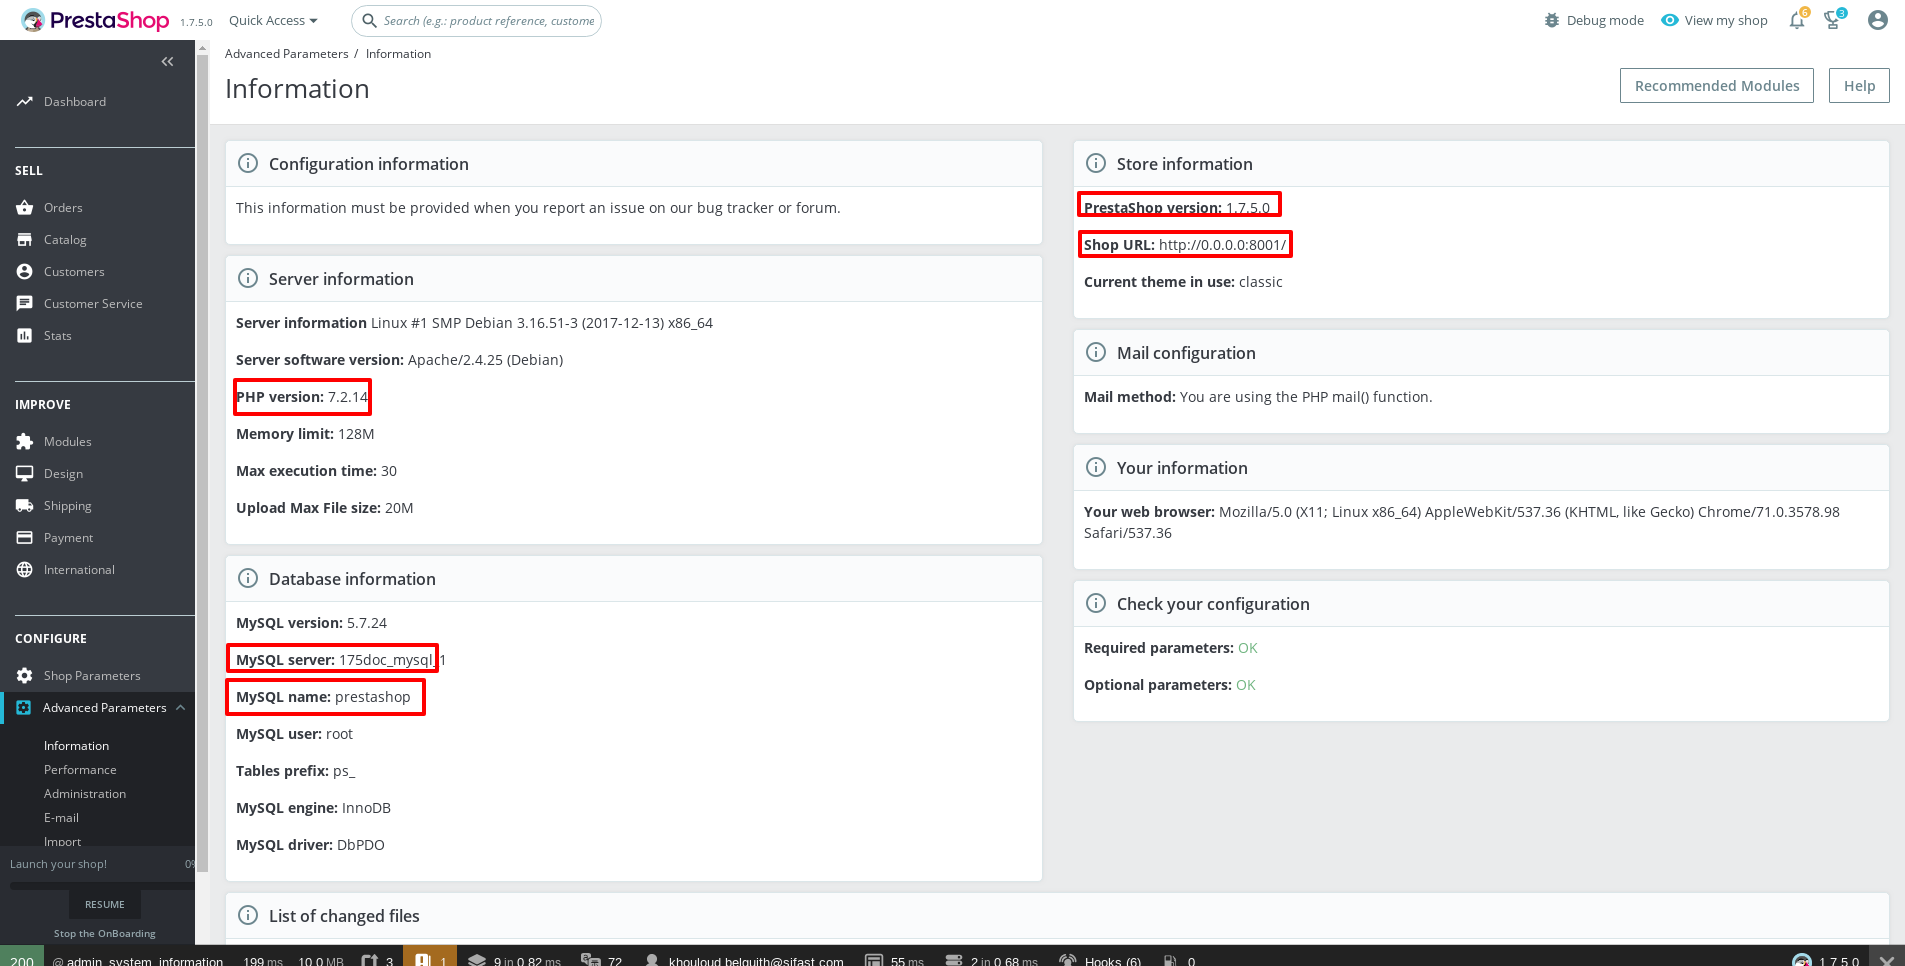Click the debug toolbar logged-in user icon
Screen dimensions: 1905x966
652,961
